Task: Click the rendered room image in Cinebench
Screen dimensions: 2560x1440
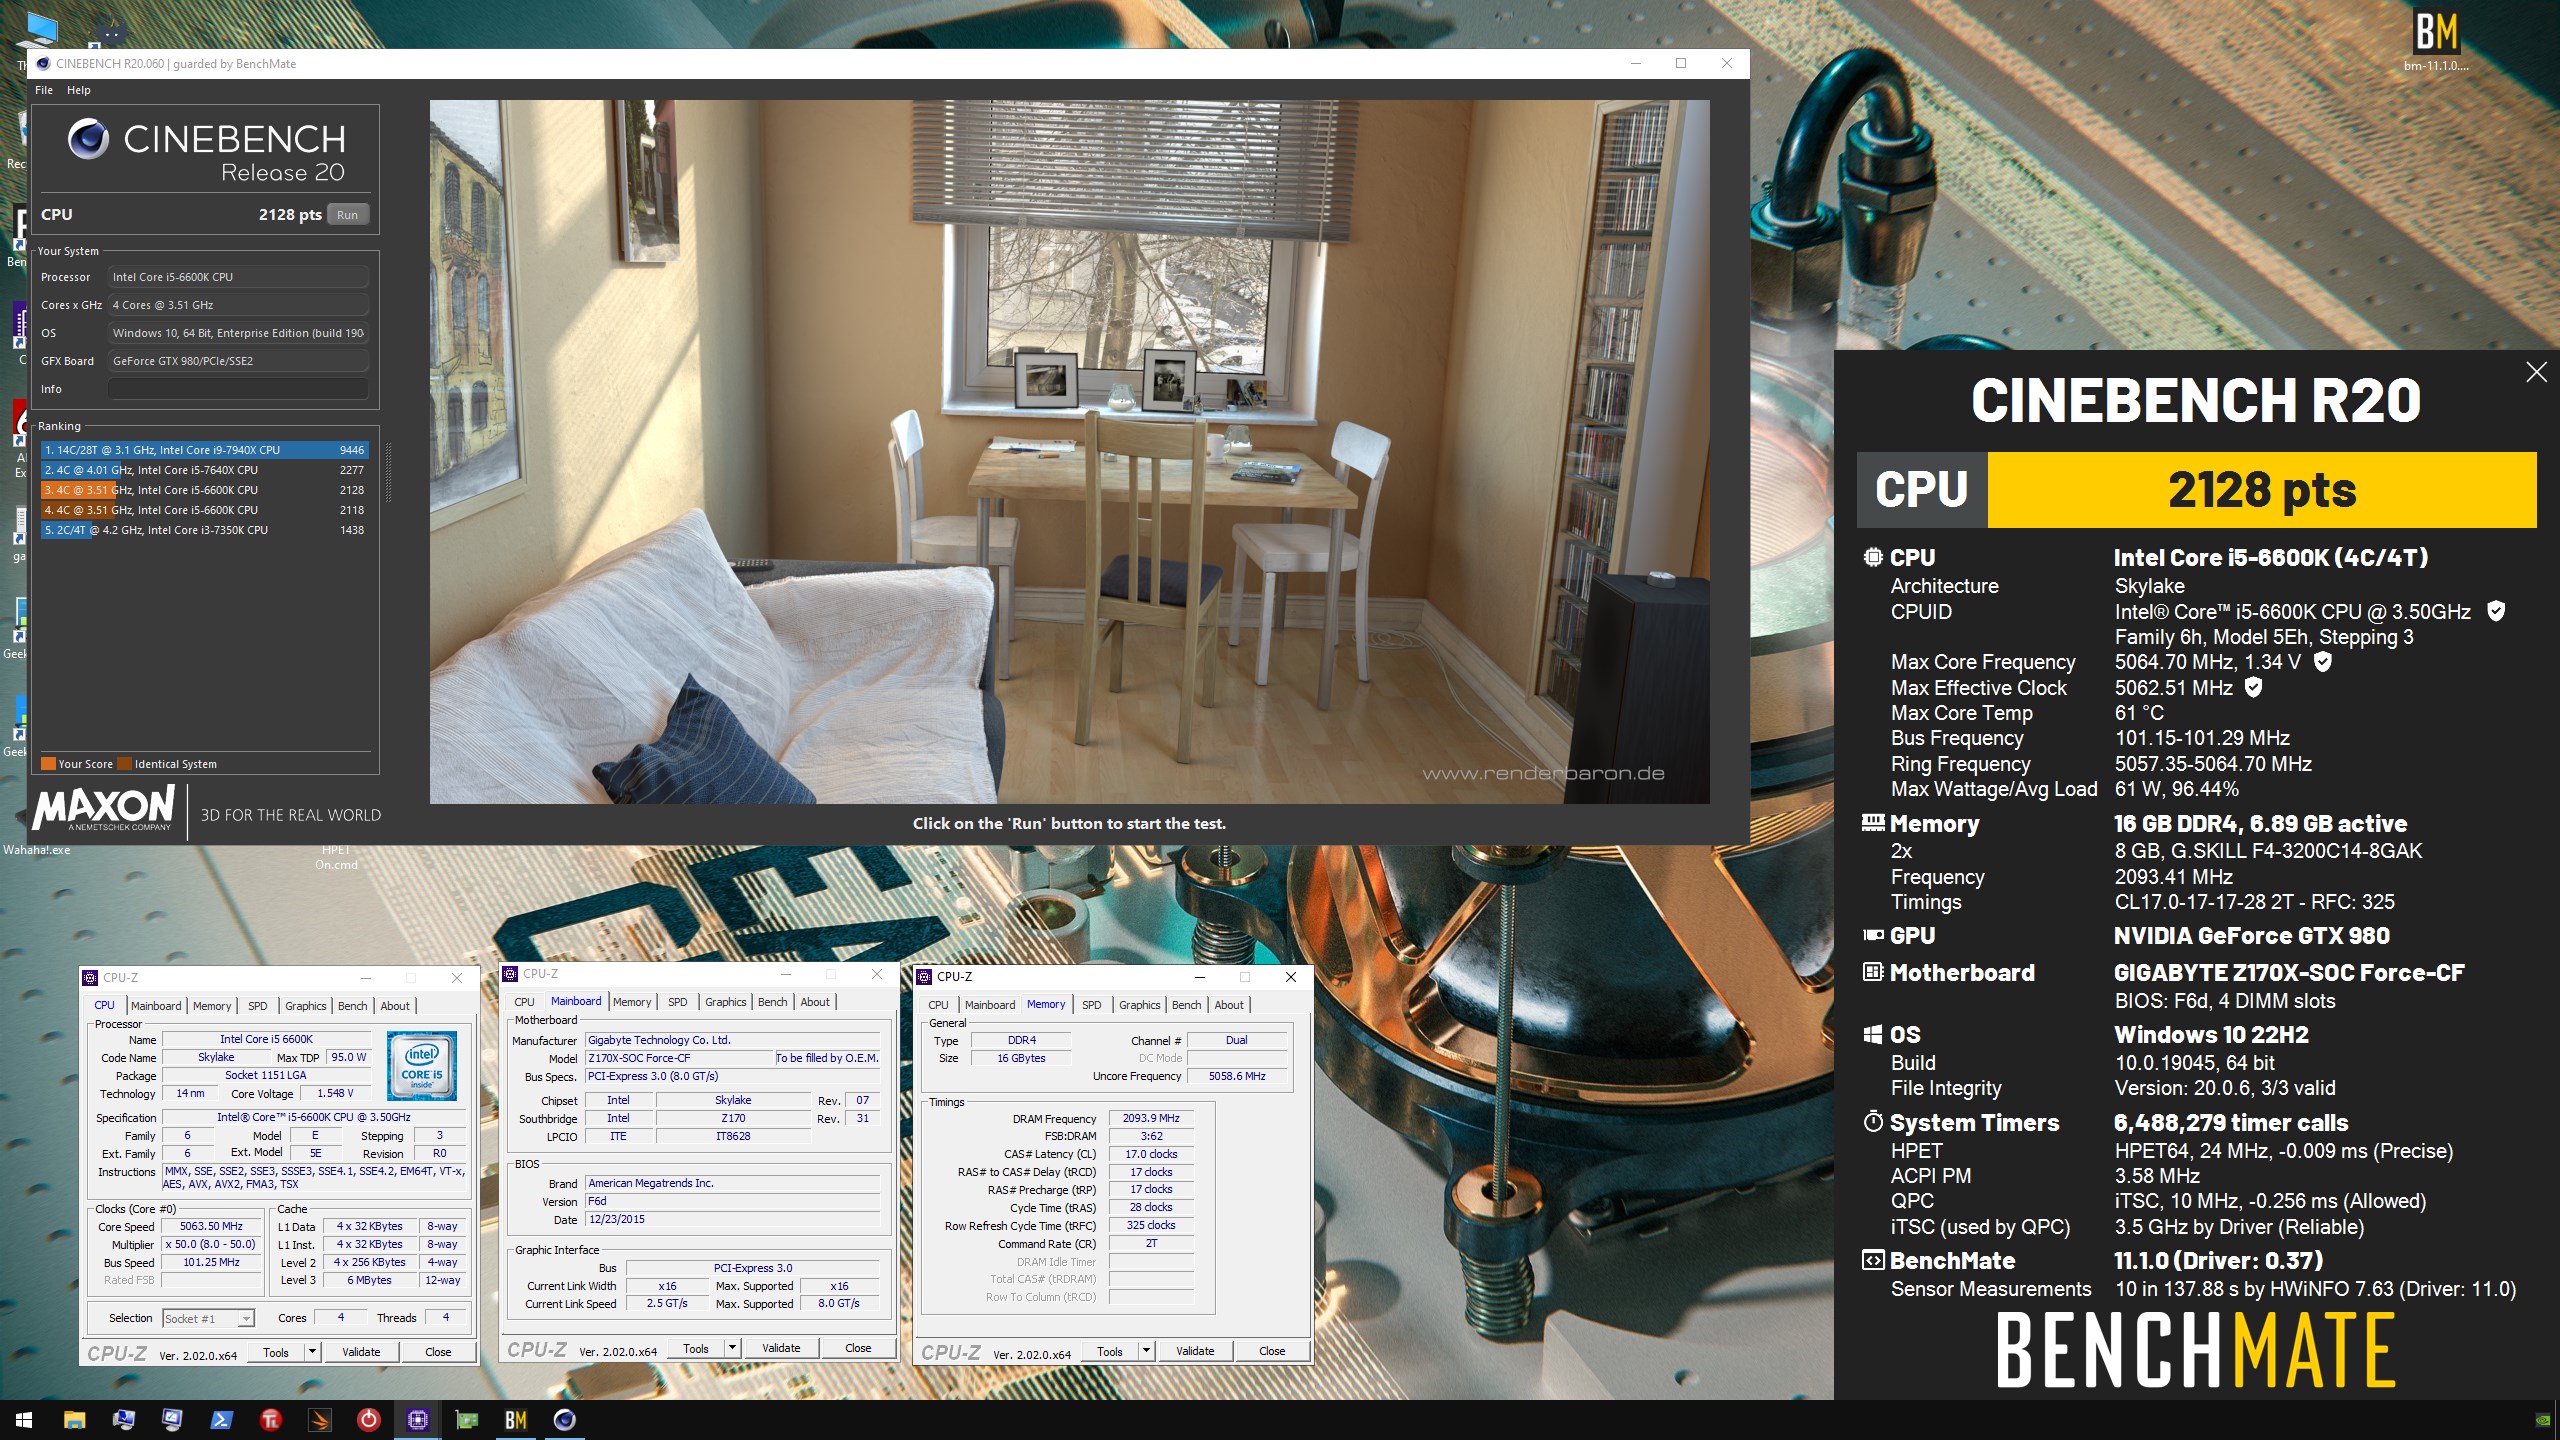Action: [x=1069, y=451]
